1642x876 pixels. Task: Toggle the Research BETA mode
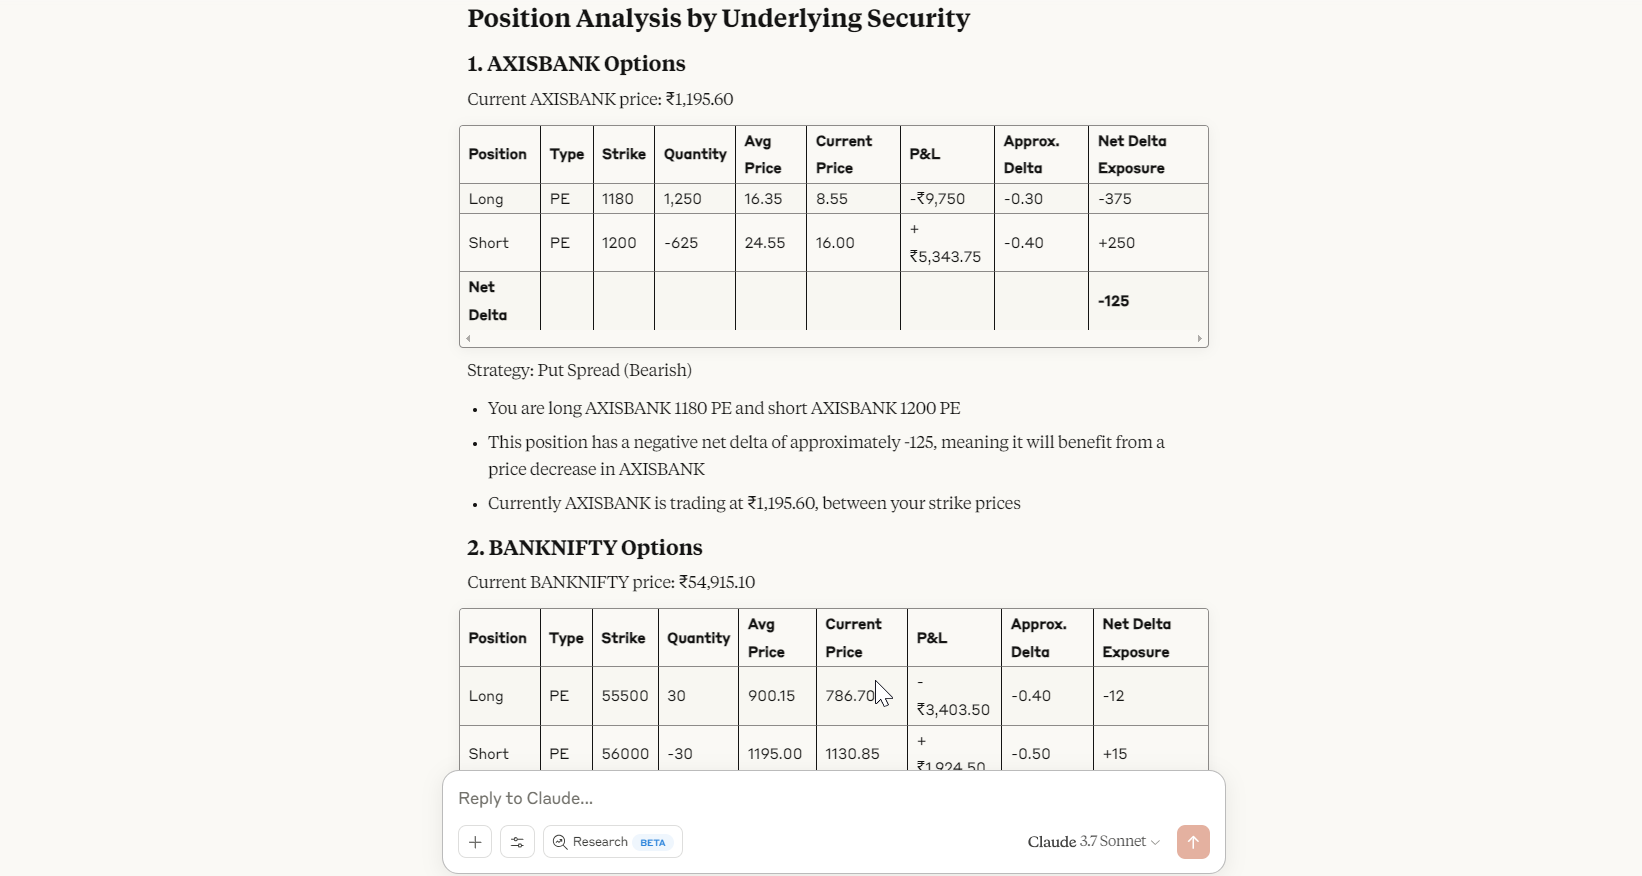613,842
